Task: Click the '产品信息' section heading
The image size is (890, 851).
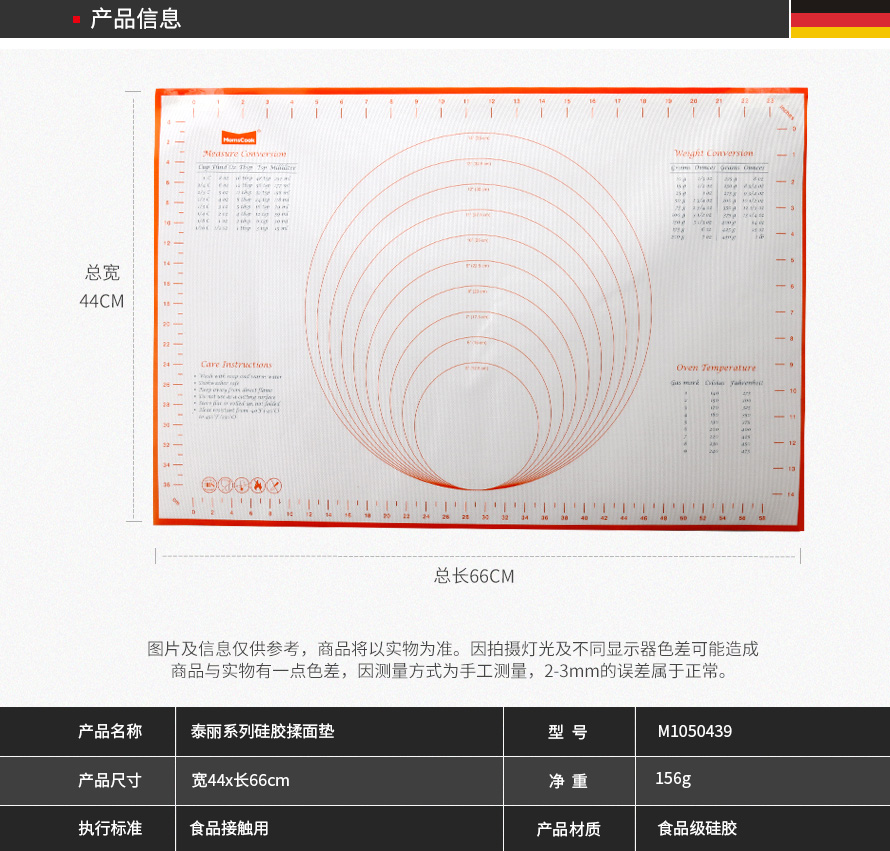Action: coord(136,19)
